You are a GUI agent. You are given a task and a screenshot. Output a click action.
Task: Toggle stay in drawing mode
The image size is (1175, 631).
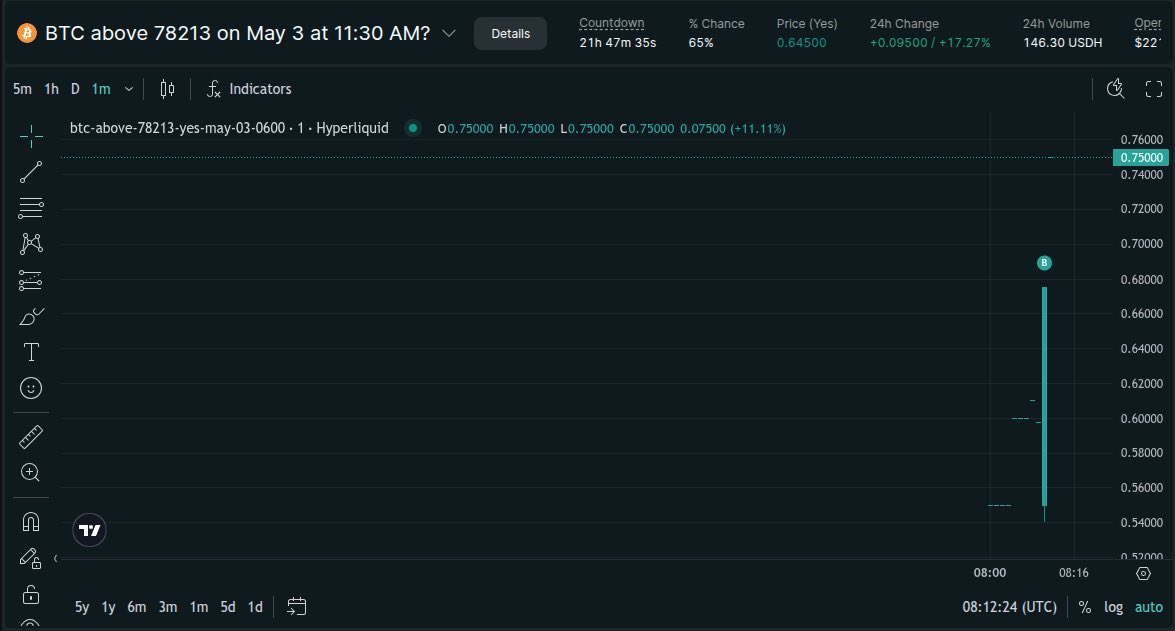click(x=31, y=558)
